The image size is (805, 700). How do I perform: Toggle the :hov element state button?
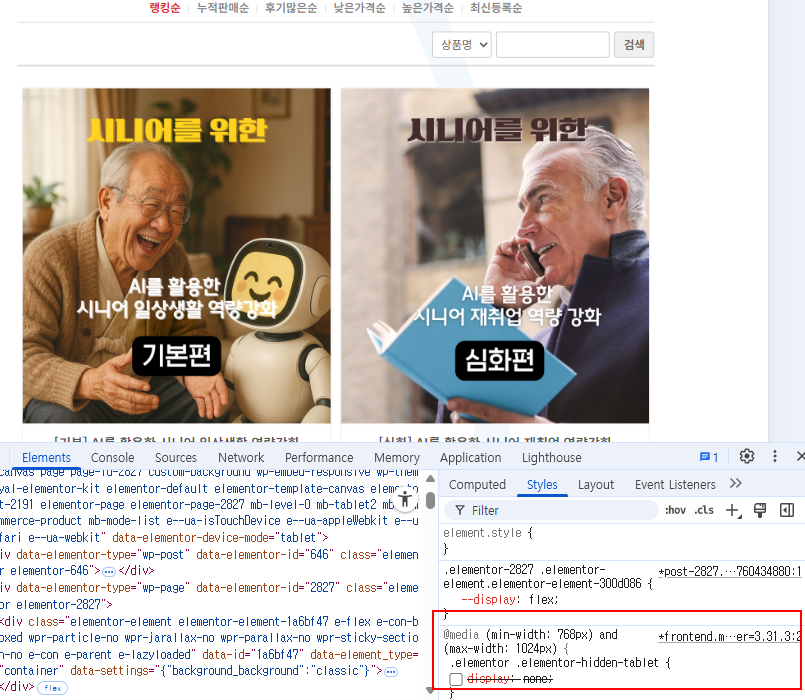coord(676,510)
